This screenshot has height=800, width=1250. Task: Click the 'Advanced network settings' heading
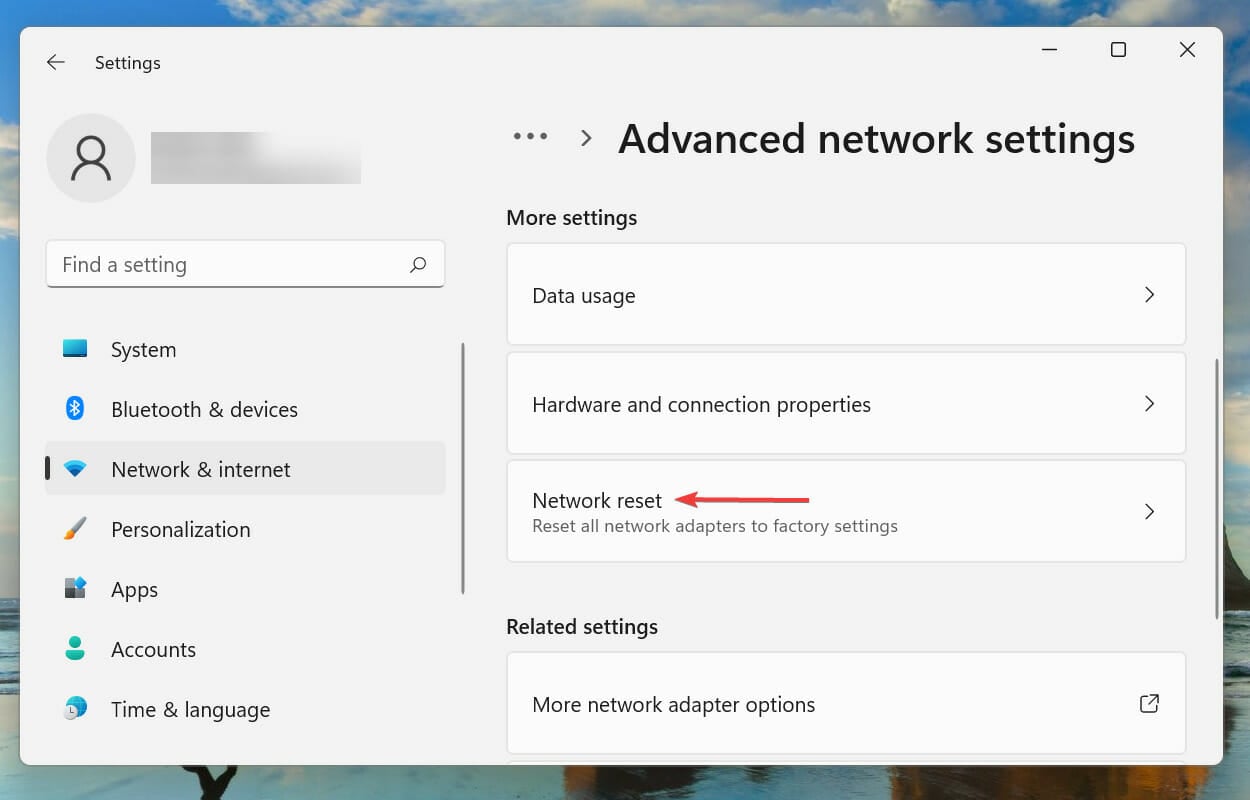tap(877, 139)
